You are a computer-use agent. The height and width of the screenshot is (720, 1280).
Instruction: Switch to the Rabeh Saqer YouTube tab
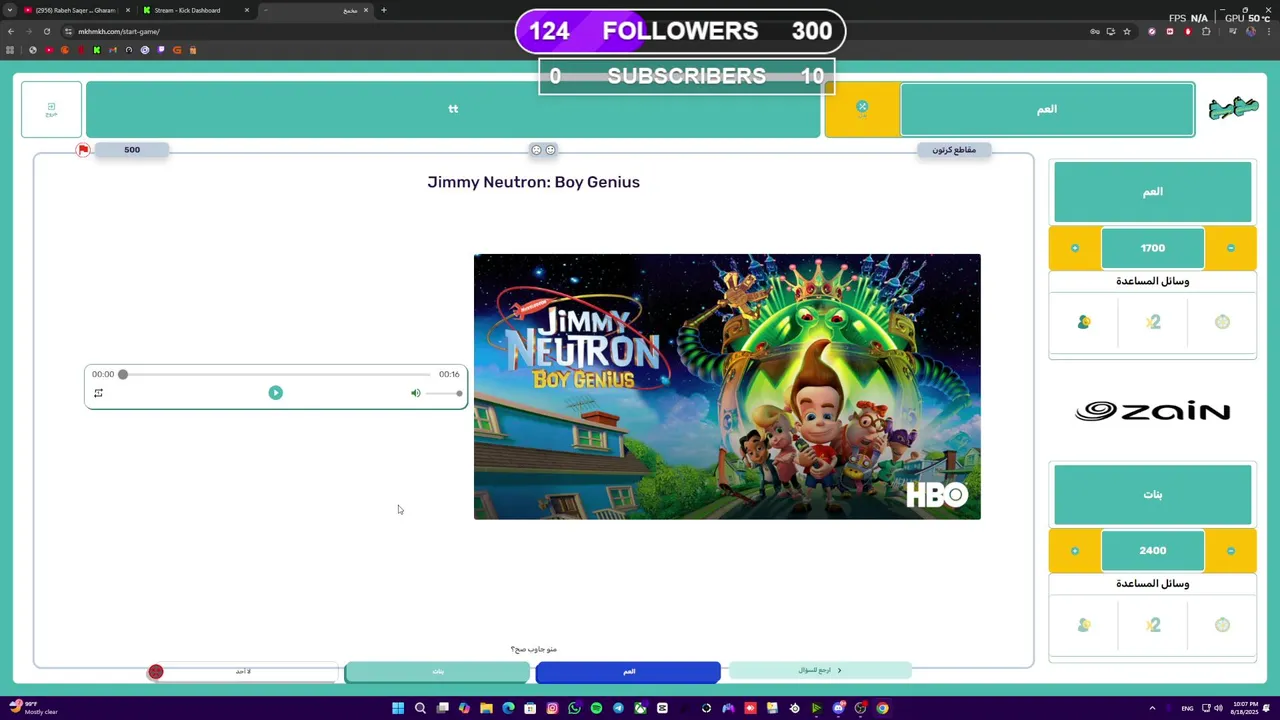point(76,10)
